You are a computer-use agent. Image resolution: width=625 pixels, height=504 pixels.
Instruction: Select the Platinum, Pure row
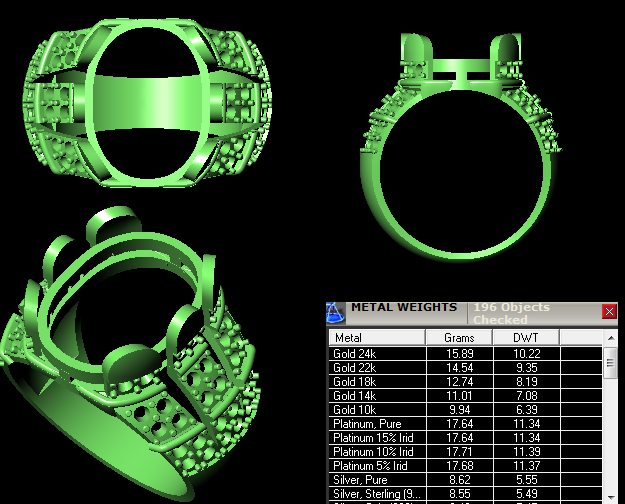coord(465,423)
